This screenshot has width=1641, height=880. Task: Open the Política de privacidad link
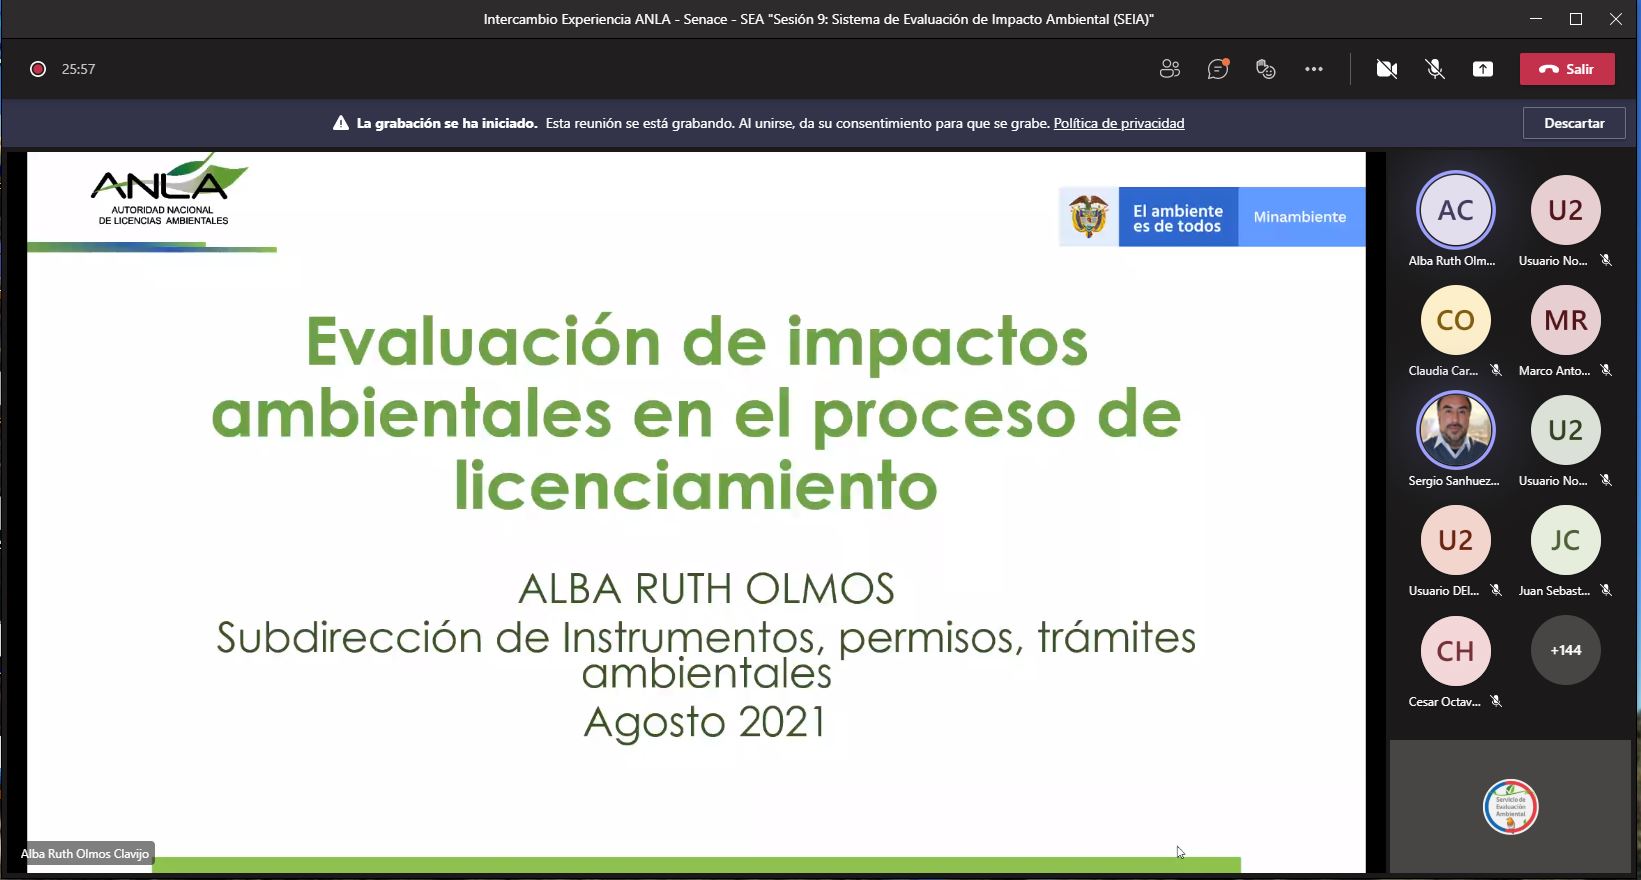tap(1118, 123)
